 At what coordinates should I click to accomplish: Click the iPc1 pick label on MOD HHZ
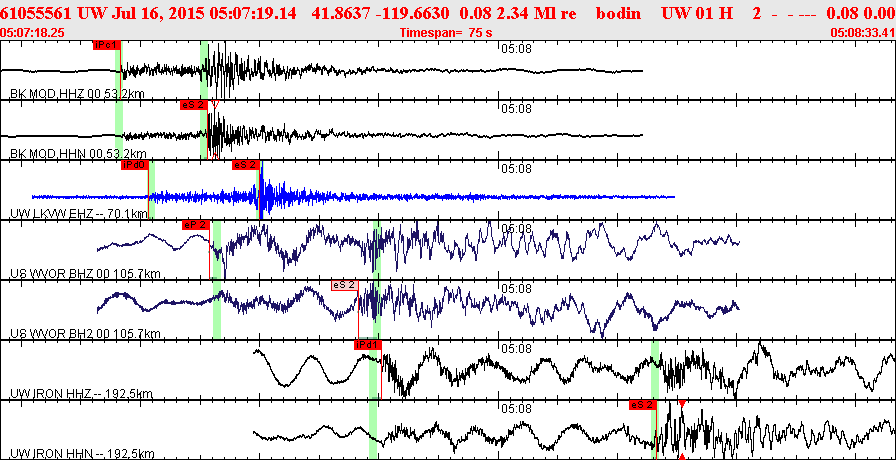pyautogui.click(x=107, y=45)
